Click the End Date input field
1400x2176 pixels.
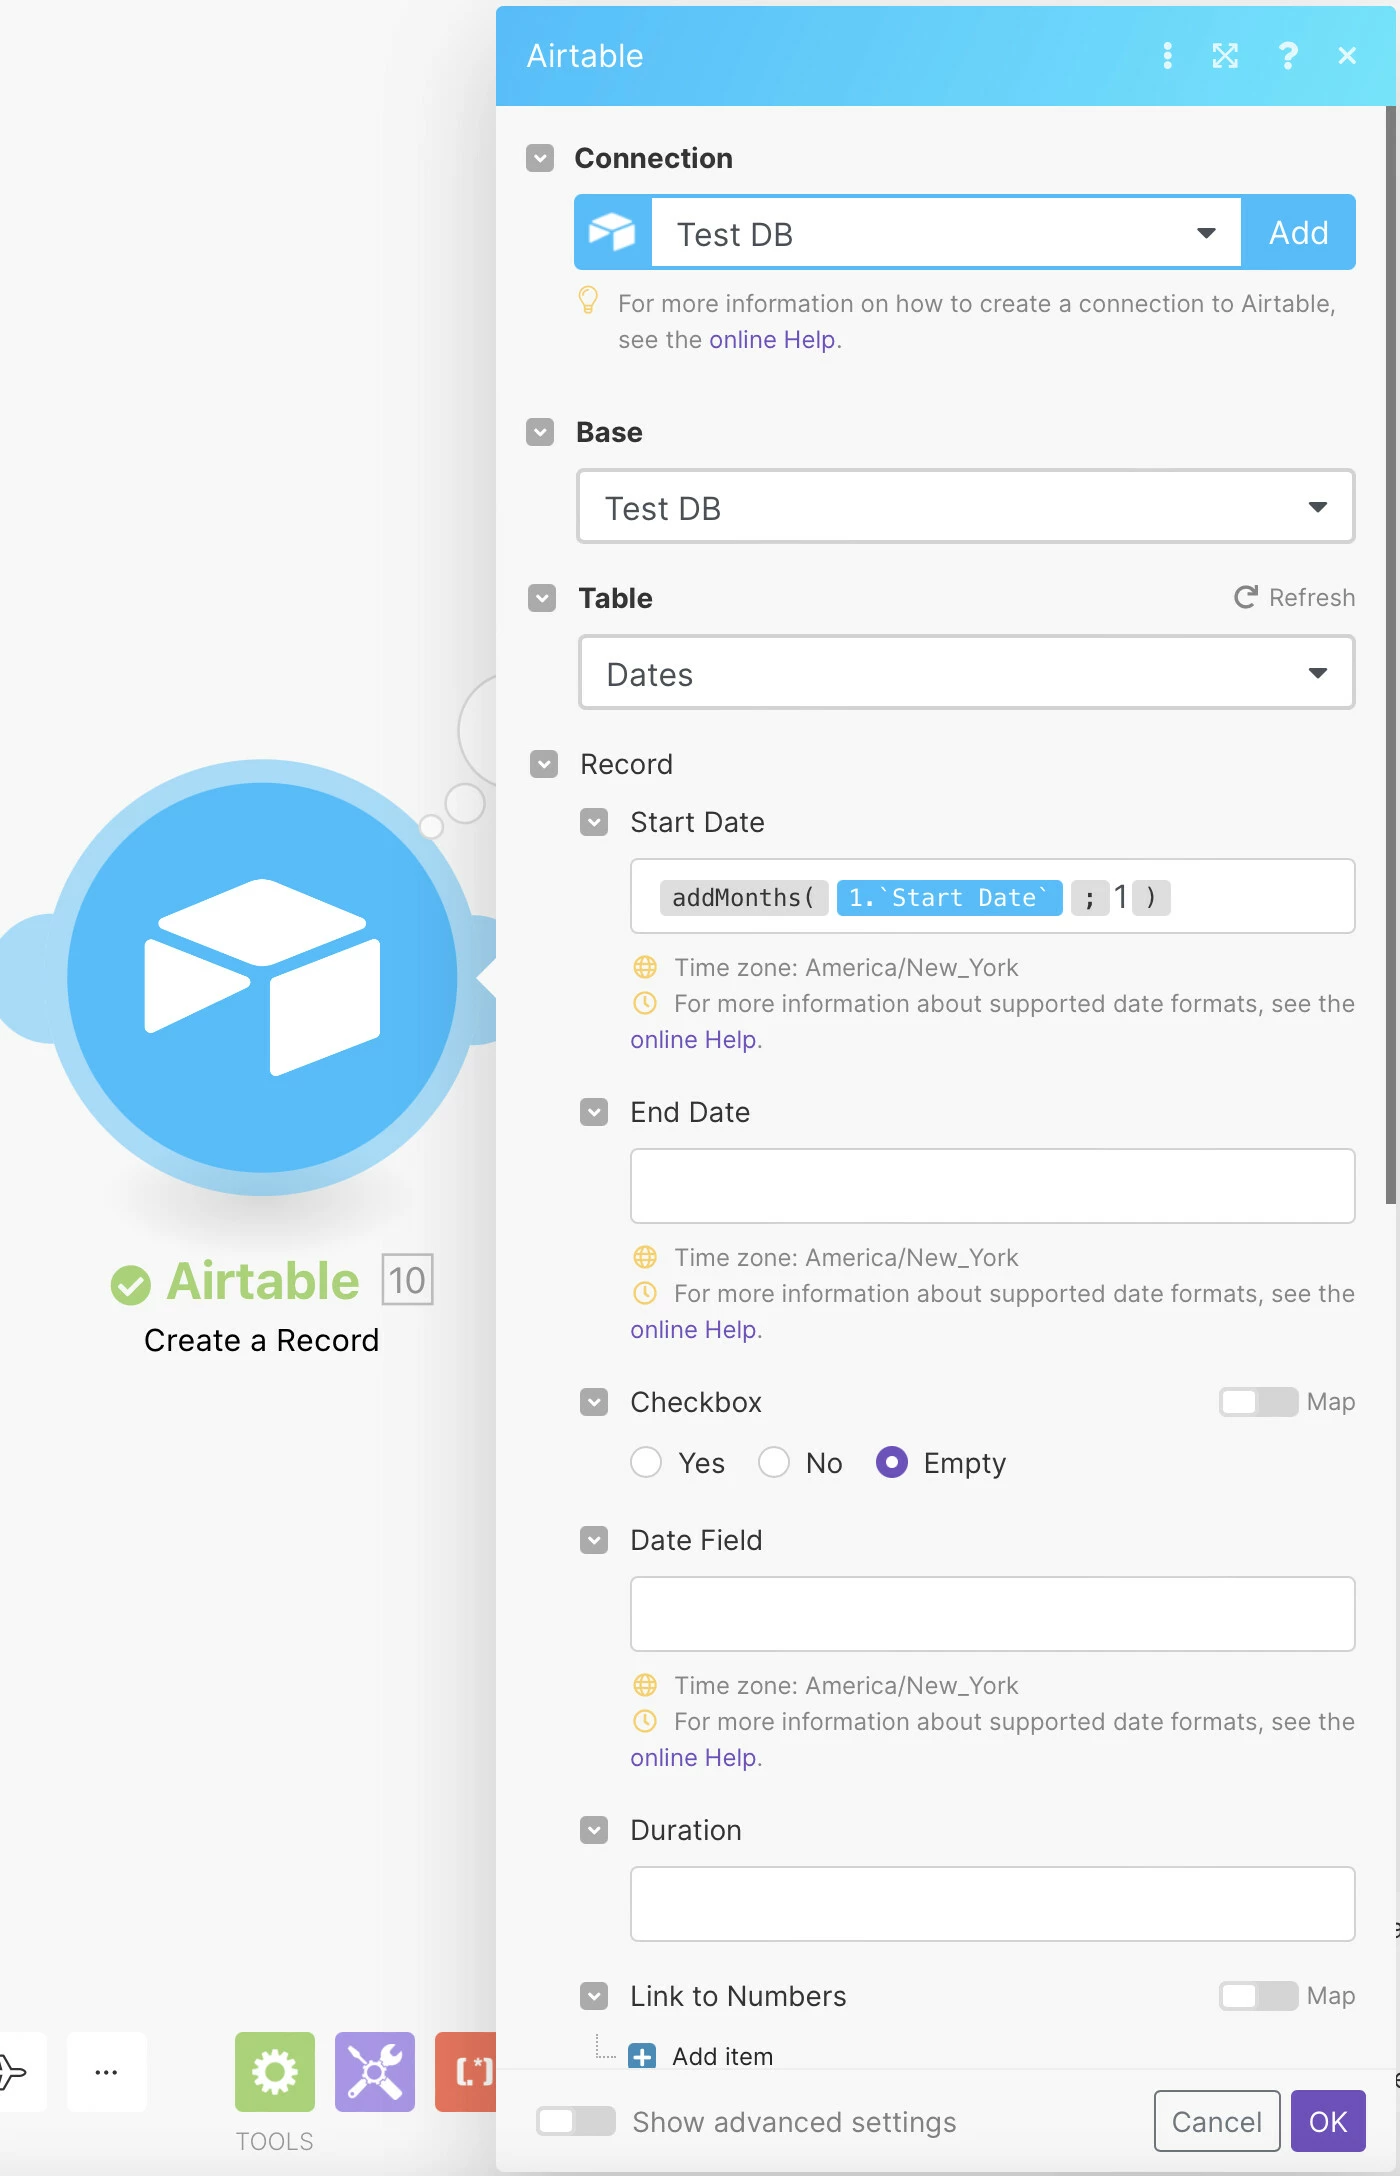992,1186
